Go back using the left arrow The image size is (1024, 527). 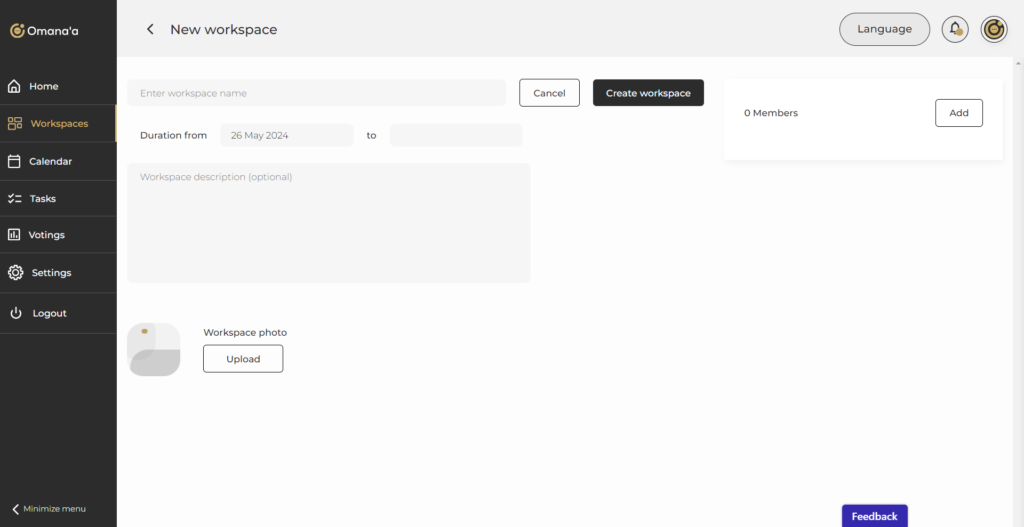pyautogui.click(x=150, y=30)
